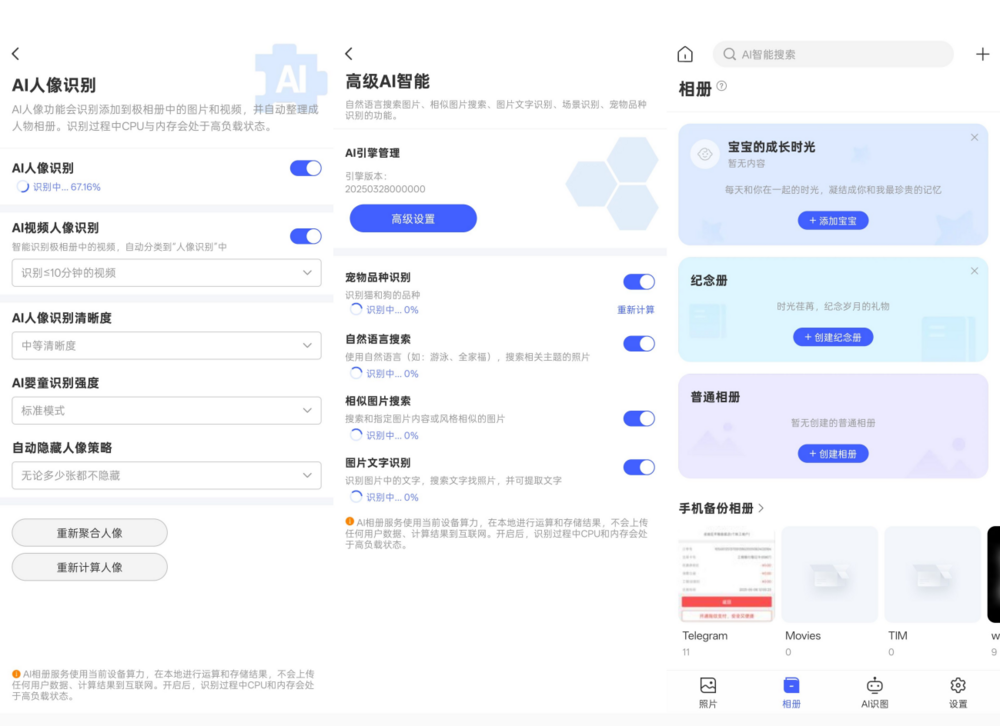Image resolution: width=1000 pixels, height=726 pixels.
Task: Toggle the 自然语言搜索 switch
Action: coord(638,344)
